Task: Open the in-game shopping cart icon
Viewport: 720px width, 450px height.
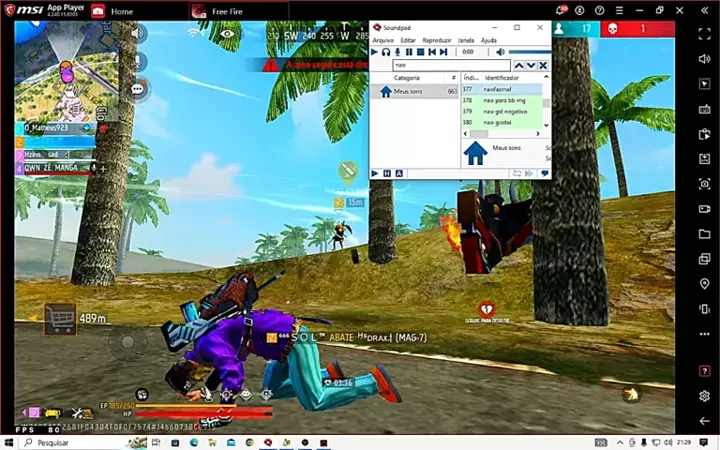Action: (x=60, y=318)
